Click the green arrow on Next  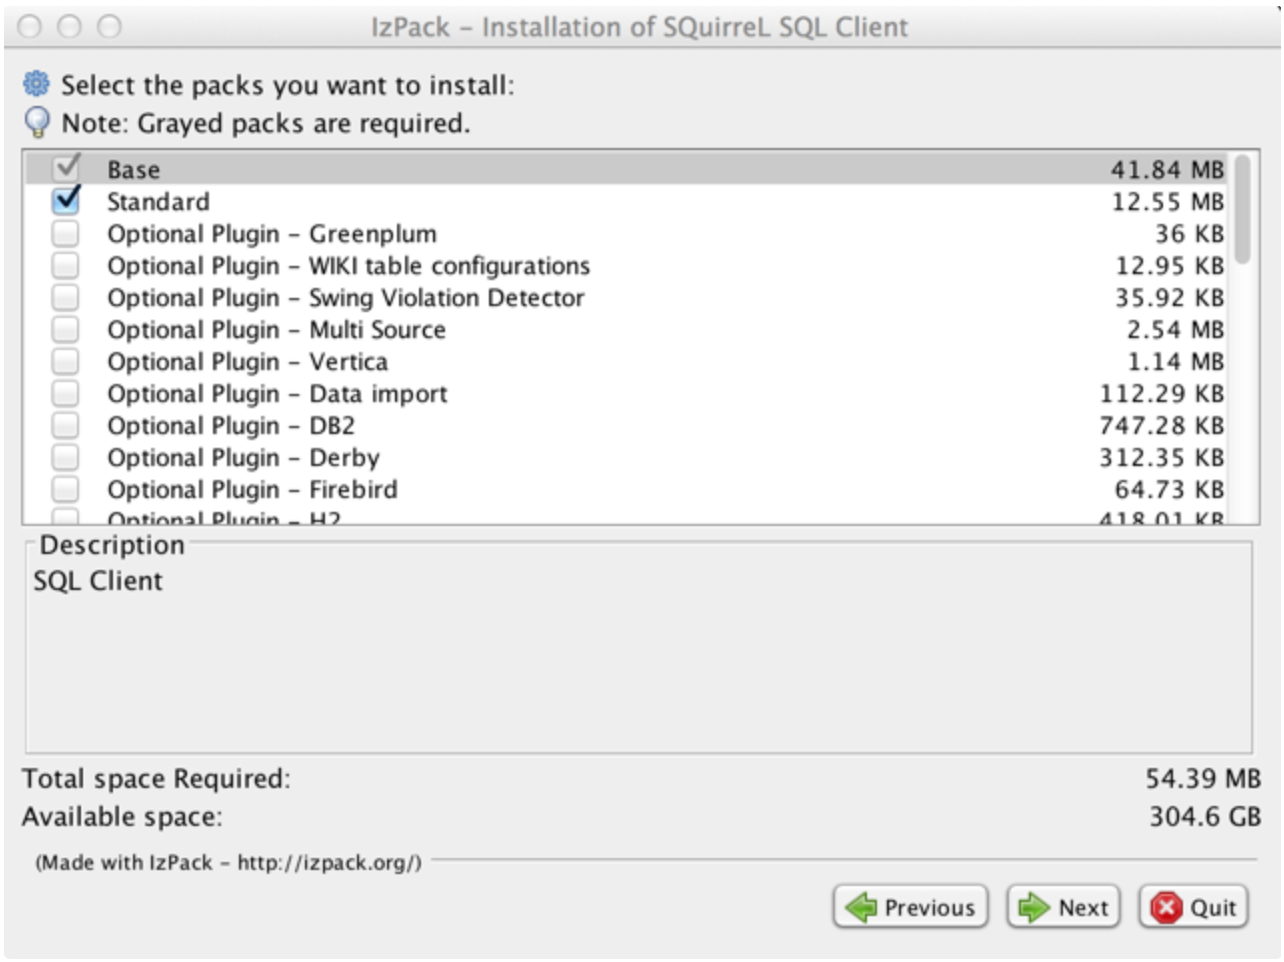point(1033,907)
